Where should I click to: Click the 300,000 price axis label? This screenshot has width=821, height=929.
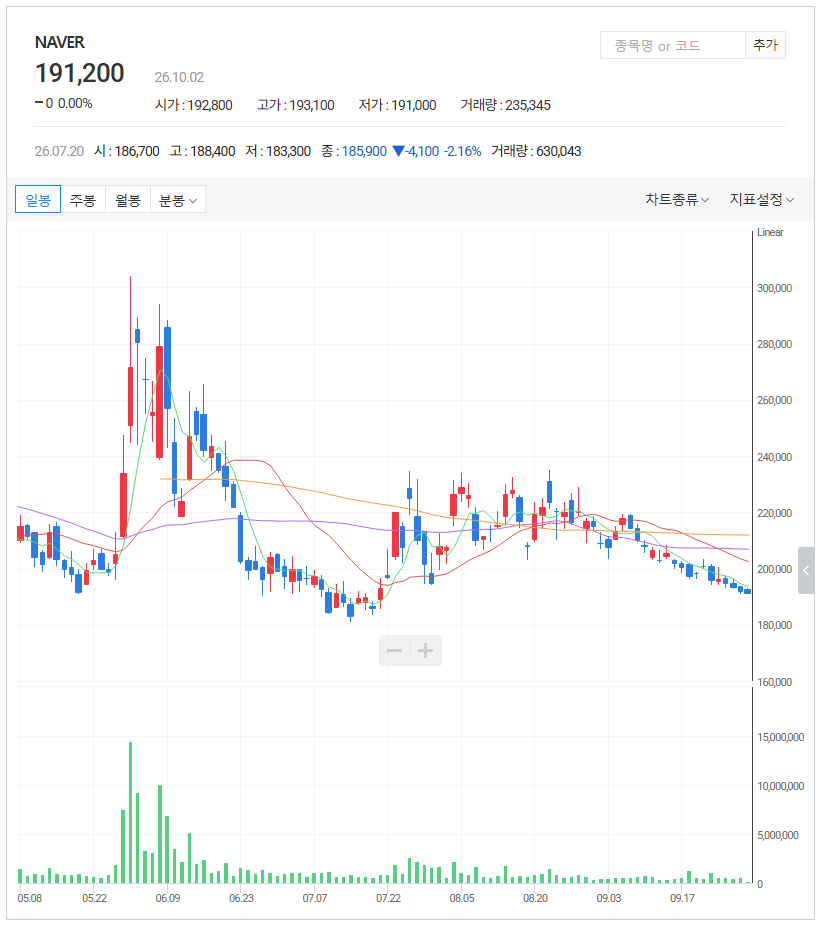(774, 288)
